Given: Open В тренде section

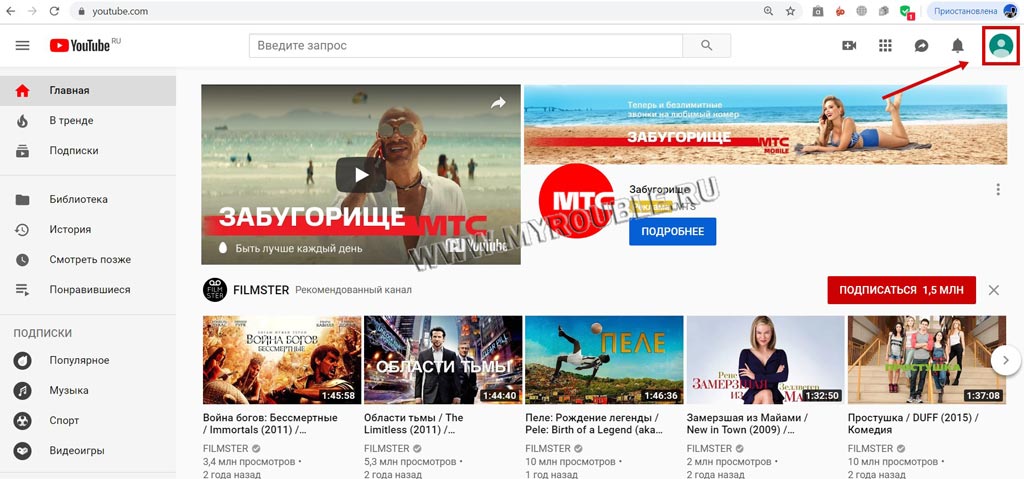Looking at the screenshot, I should (x=88, y=121).
